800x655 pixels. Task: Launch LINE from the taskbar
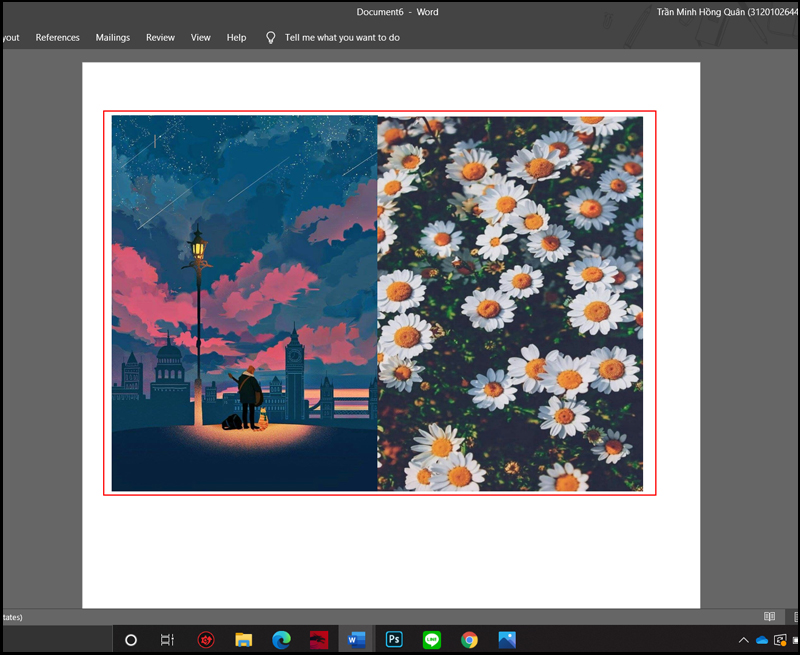(432, 640)
